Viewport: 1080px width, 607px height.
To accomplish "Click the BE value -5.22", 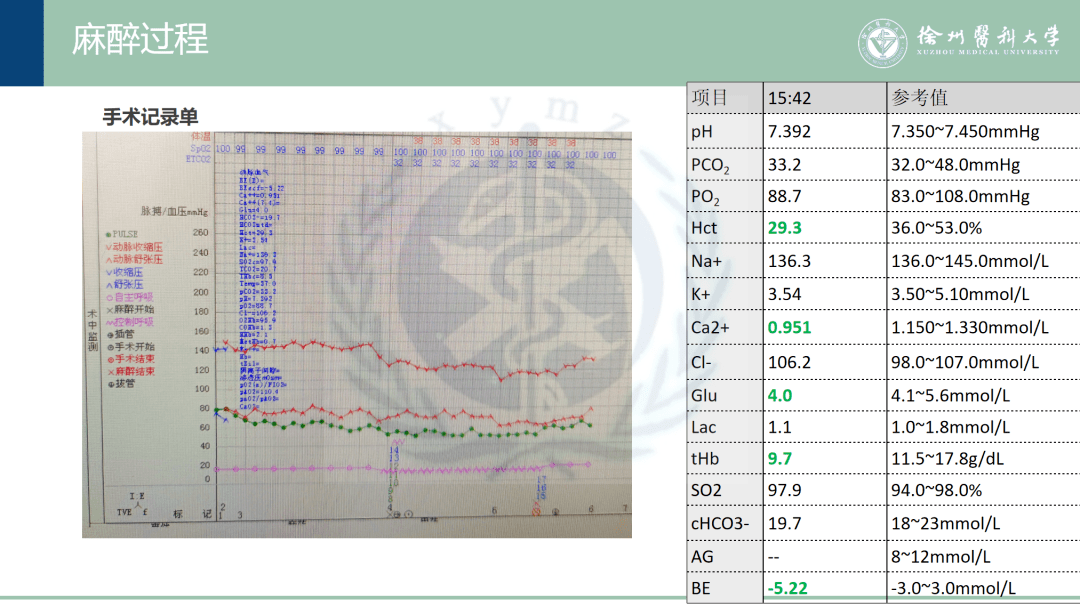I will (788, 588).
